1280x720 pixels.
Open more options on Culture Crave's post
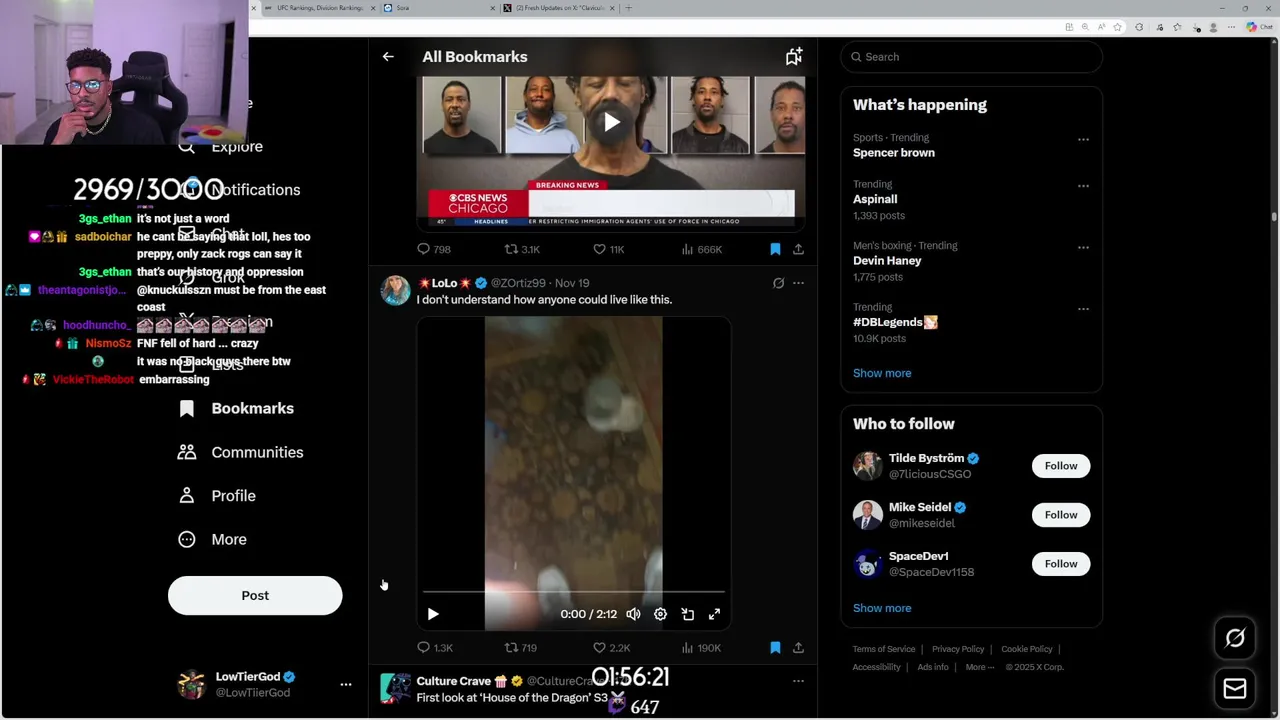tap(798, 681)
